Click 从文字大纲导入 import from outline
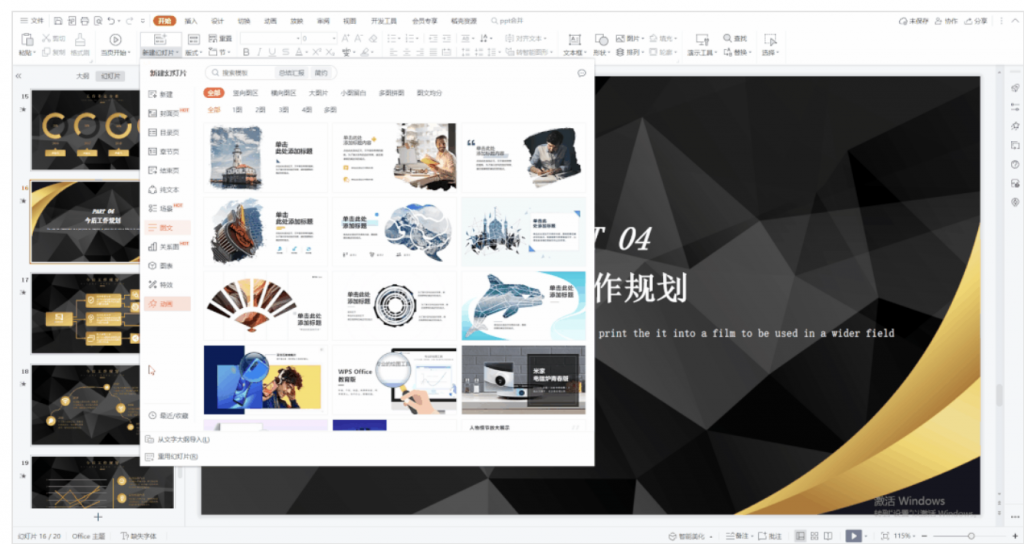 click(x=178, y=440)
